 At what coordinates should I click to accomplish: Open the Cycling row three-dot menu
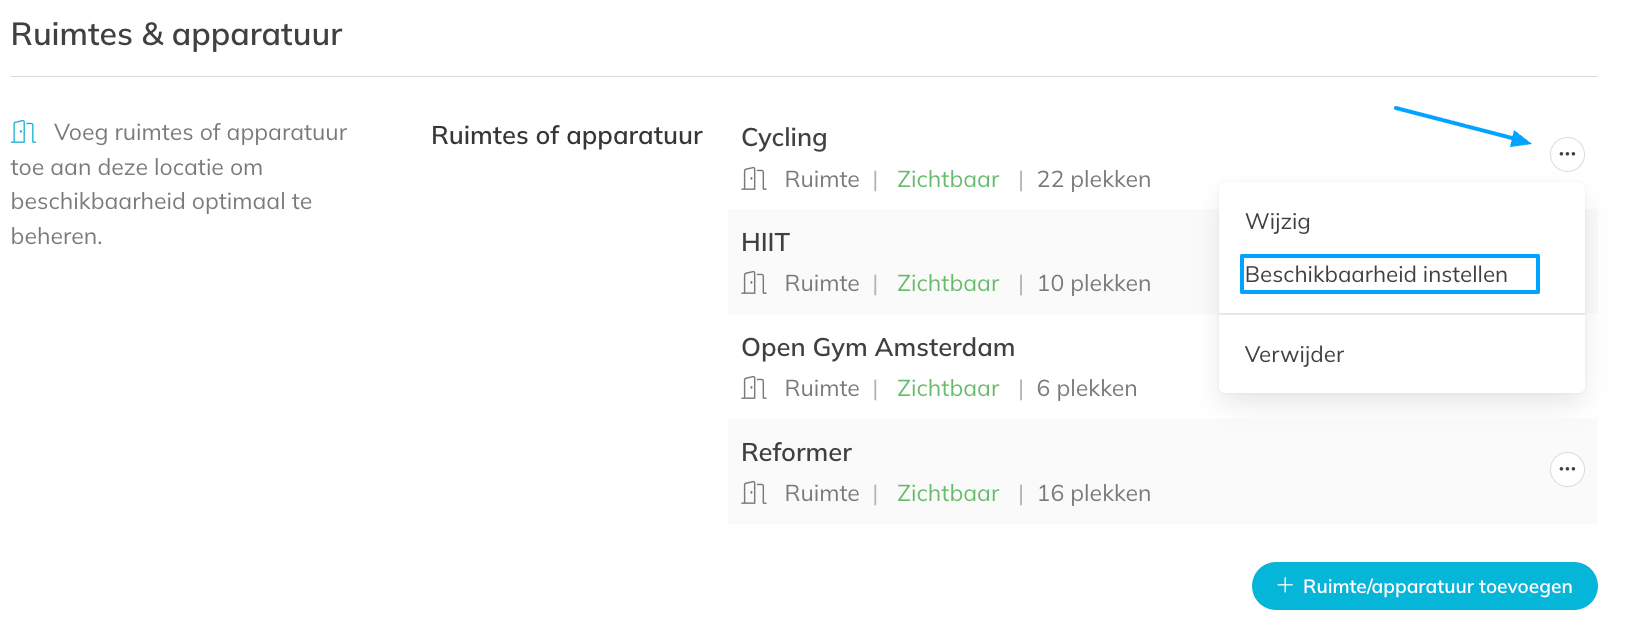(x=1566, y=154)
